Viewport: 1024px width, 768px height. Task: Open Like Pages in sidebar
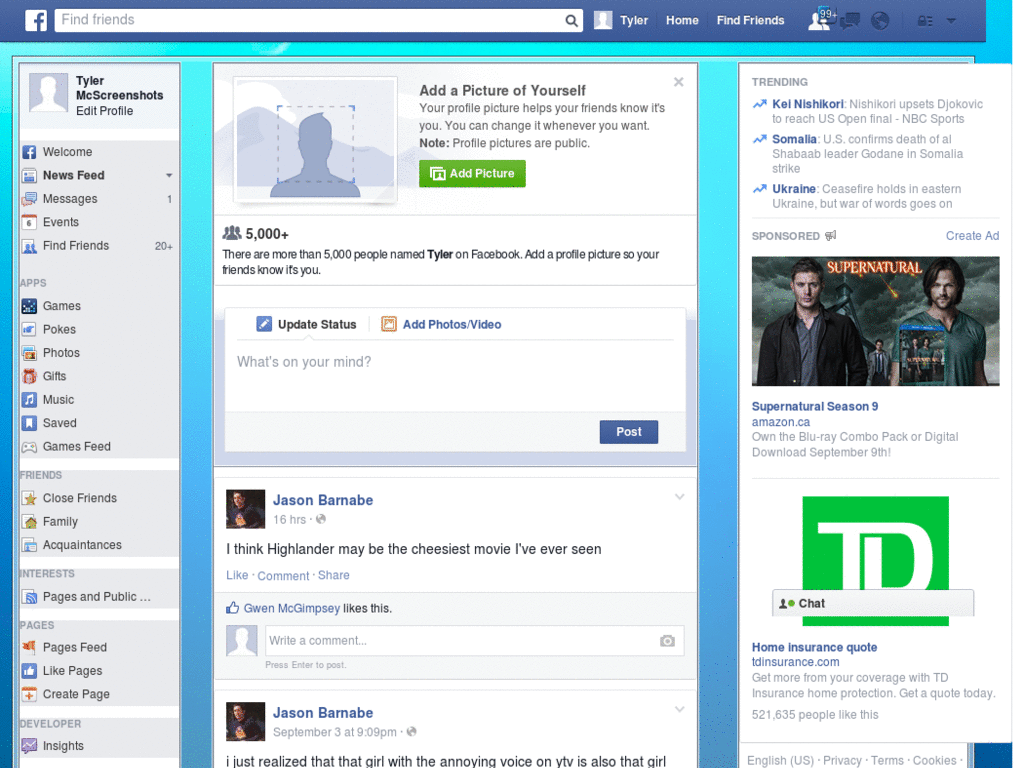pyautogui.click(x=72, y=671)
